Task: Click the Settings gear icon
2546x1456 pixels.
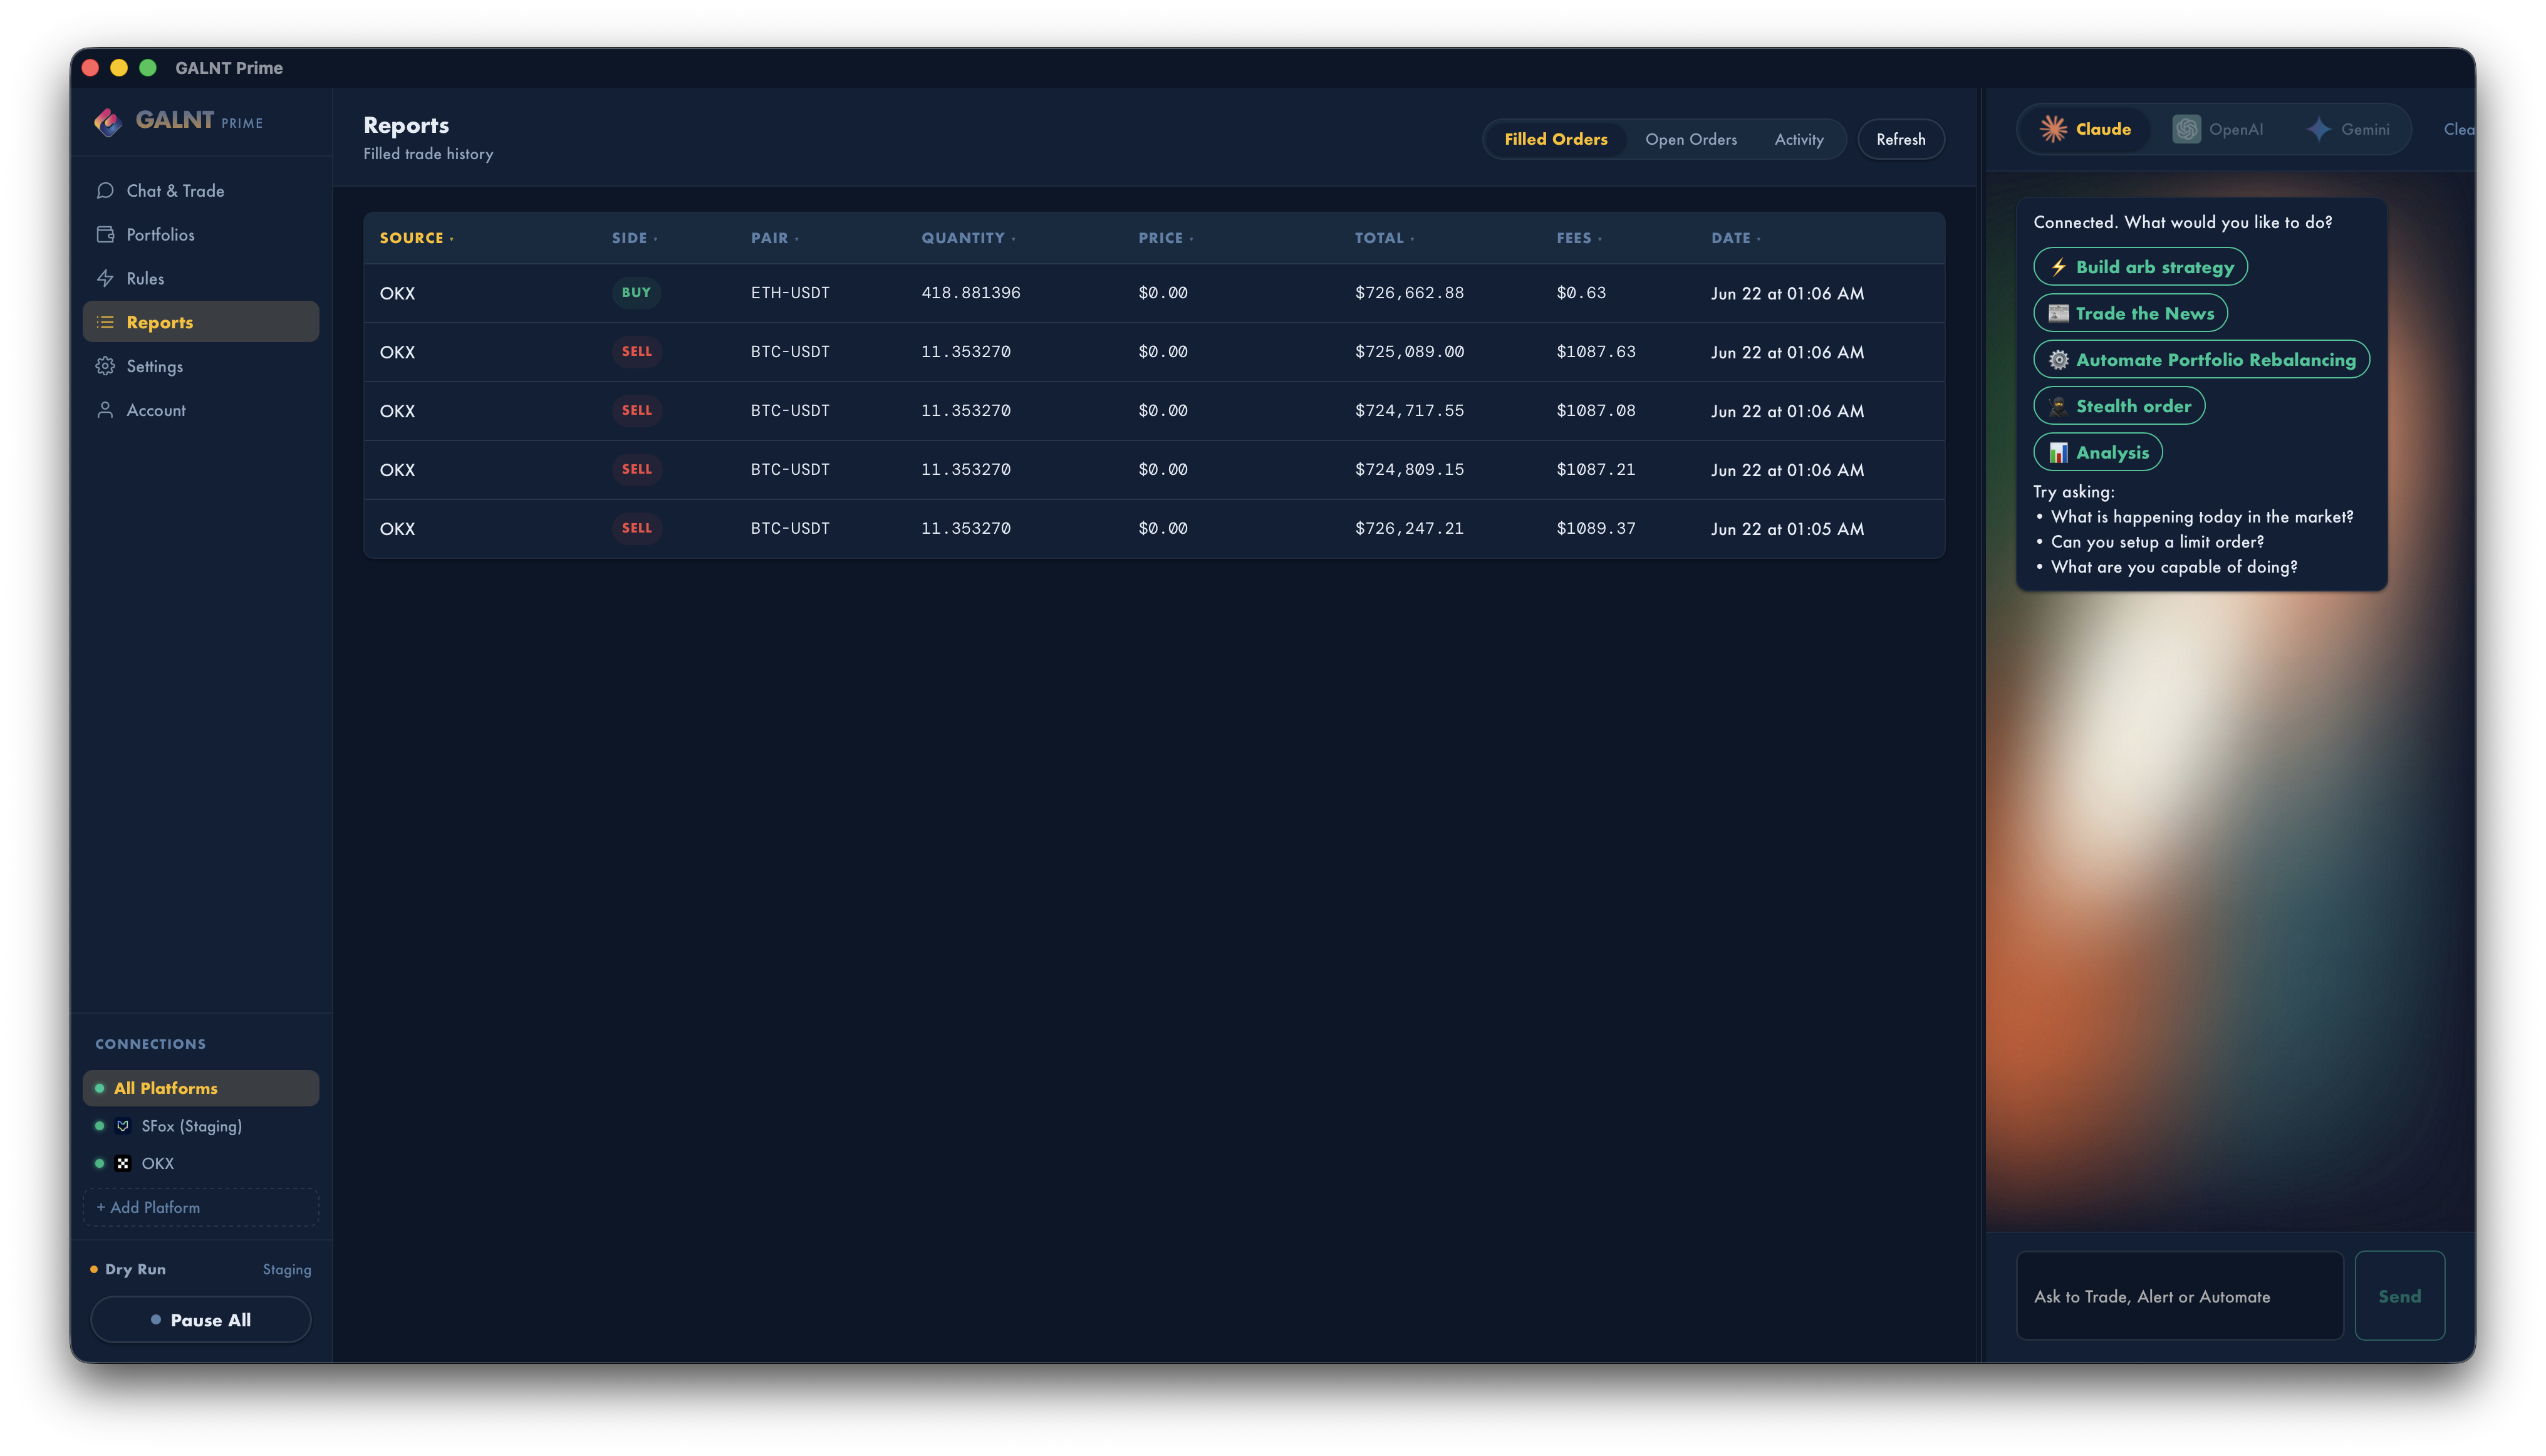Action: [x=105, y=366]
